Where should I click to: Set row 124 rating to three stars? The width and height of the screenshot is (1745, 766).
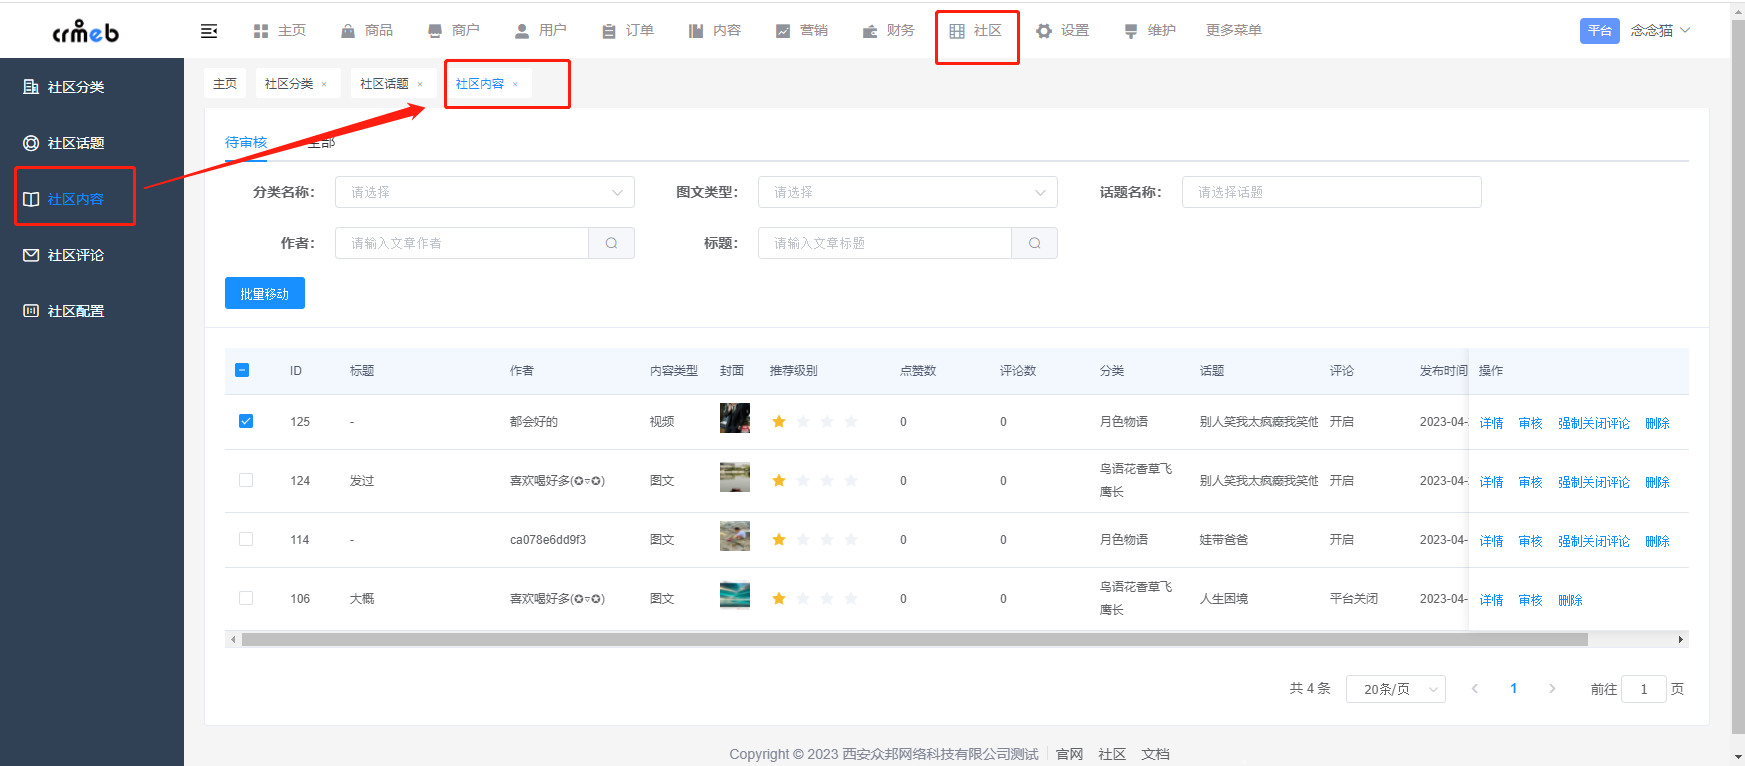click(827, 481)
